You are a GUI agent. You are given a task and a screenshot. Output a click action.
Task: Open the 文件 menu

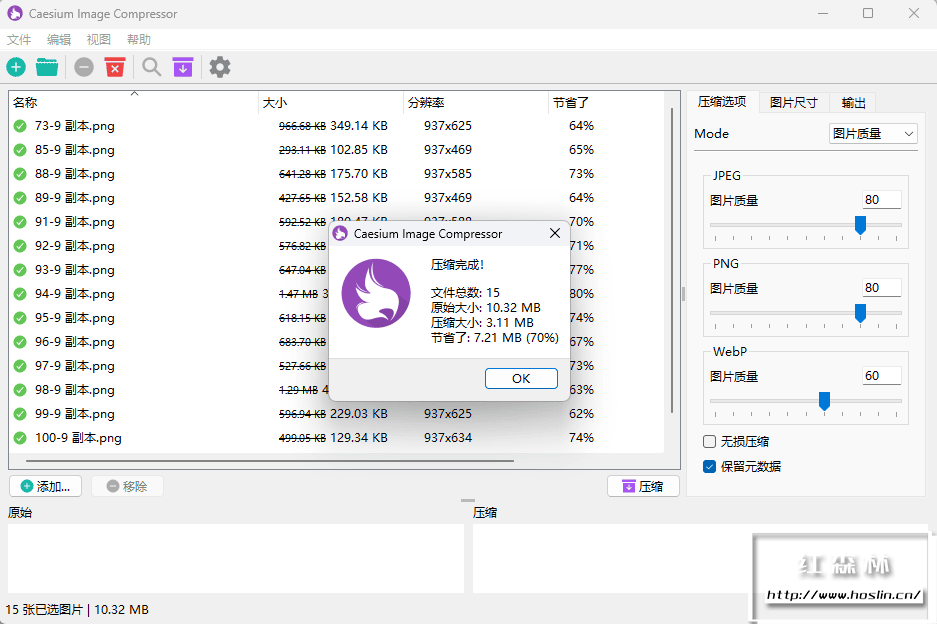click(19, 39)
